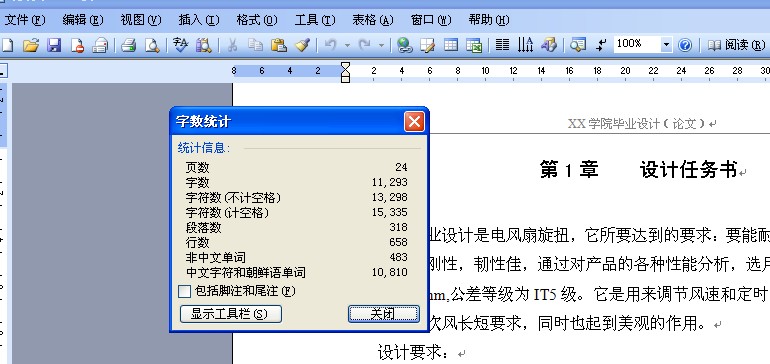Screen dimensions: 770x364
Task: Click the 字数 value 11,293
Action: pos(389,183)
